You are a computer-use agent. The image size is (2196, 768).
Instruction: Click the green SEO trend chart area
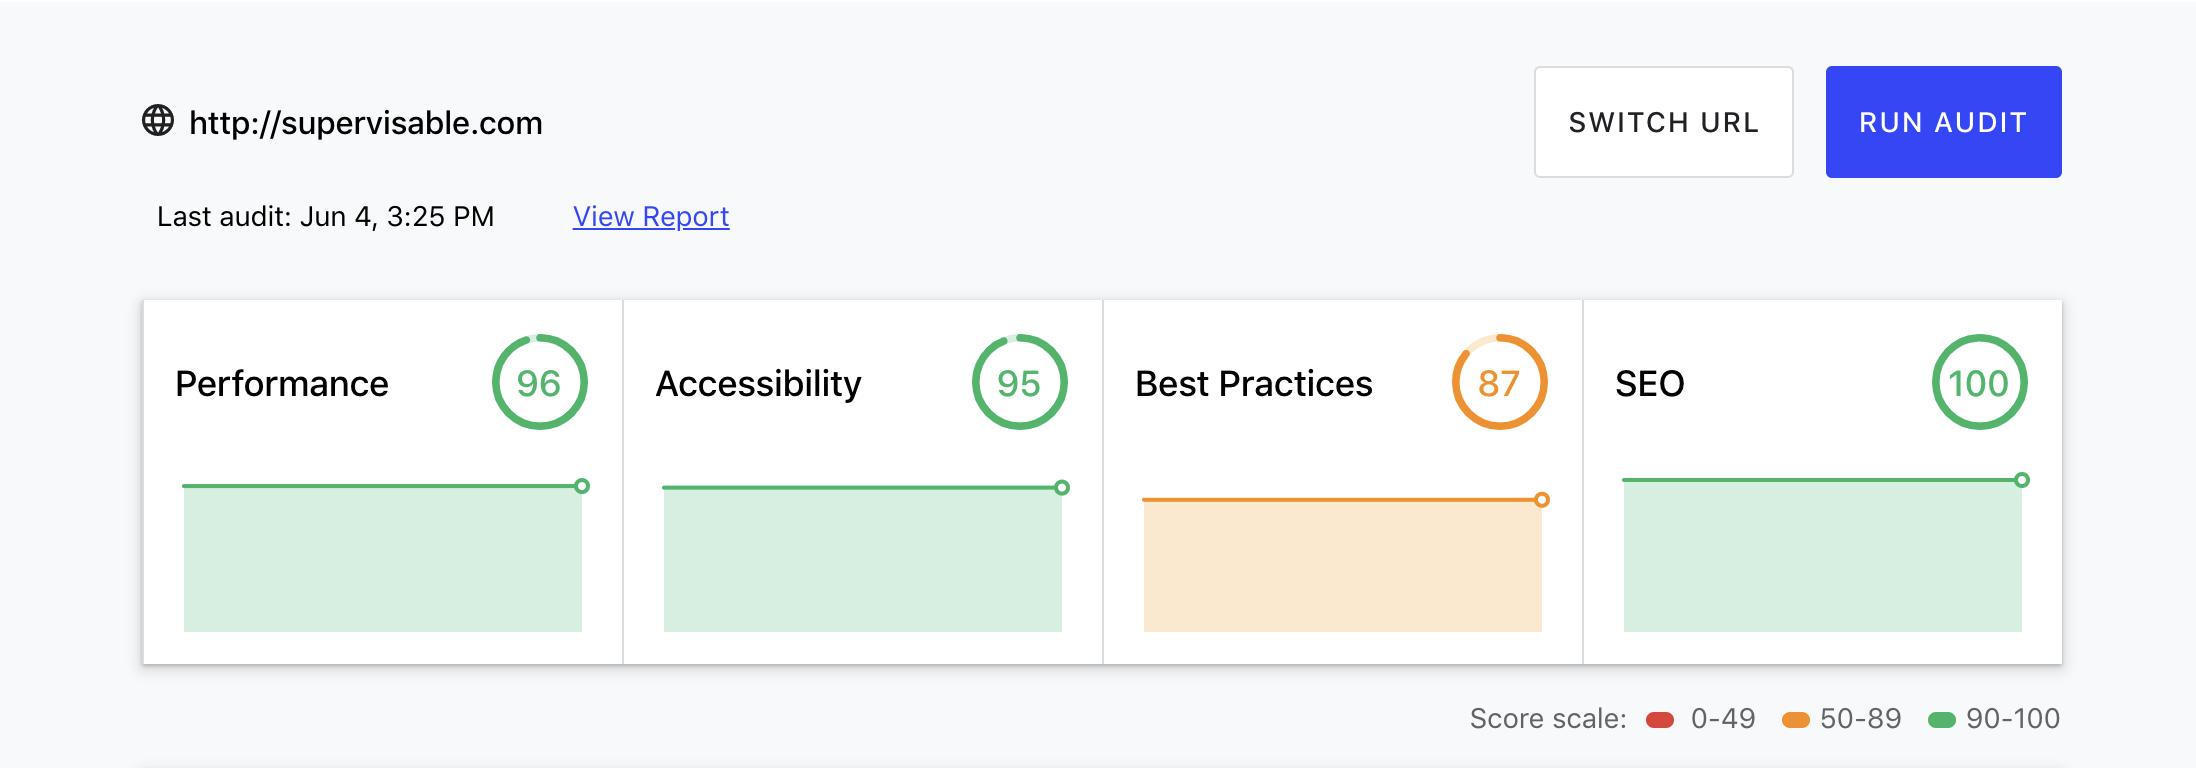point(1822,558)
